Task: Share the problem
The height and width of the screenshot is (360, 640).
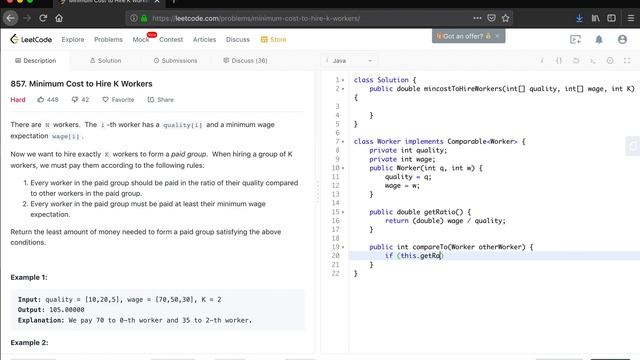Action: point(160,100)
